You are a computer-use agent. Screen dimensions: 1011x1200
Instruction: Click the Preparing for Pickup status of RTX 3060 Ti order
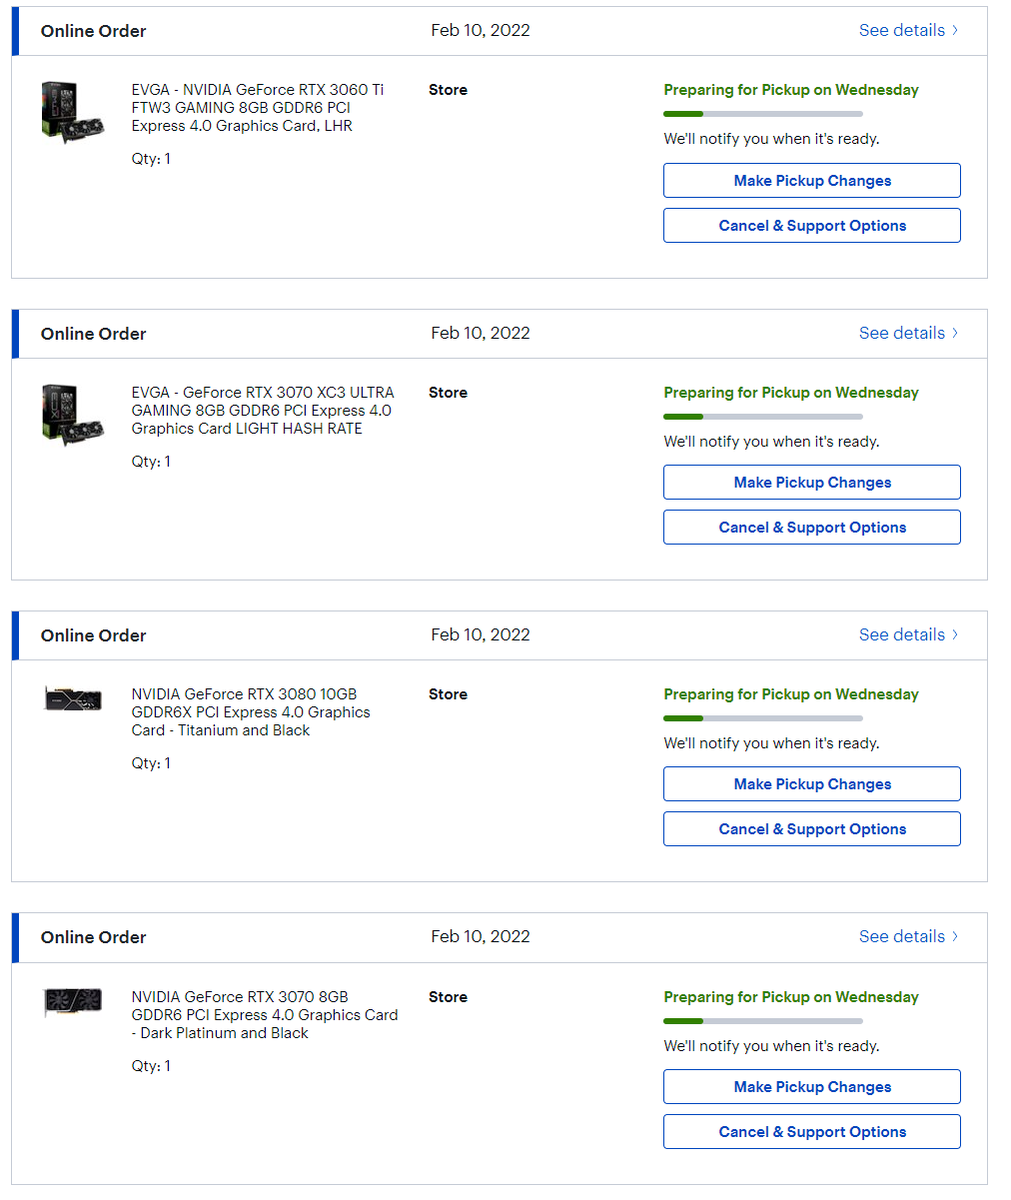[x=791, y=90]
